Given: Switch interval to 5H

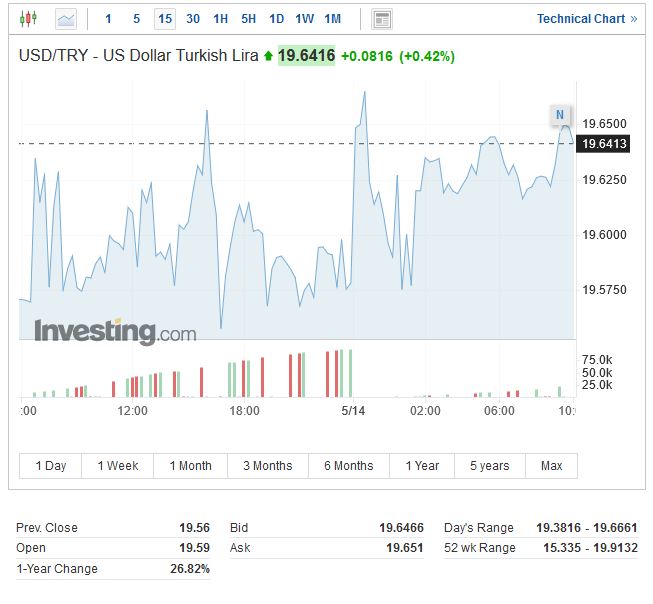Looking at the screenshot, I should point(249,19).
